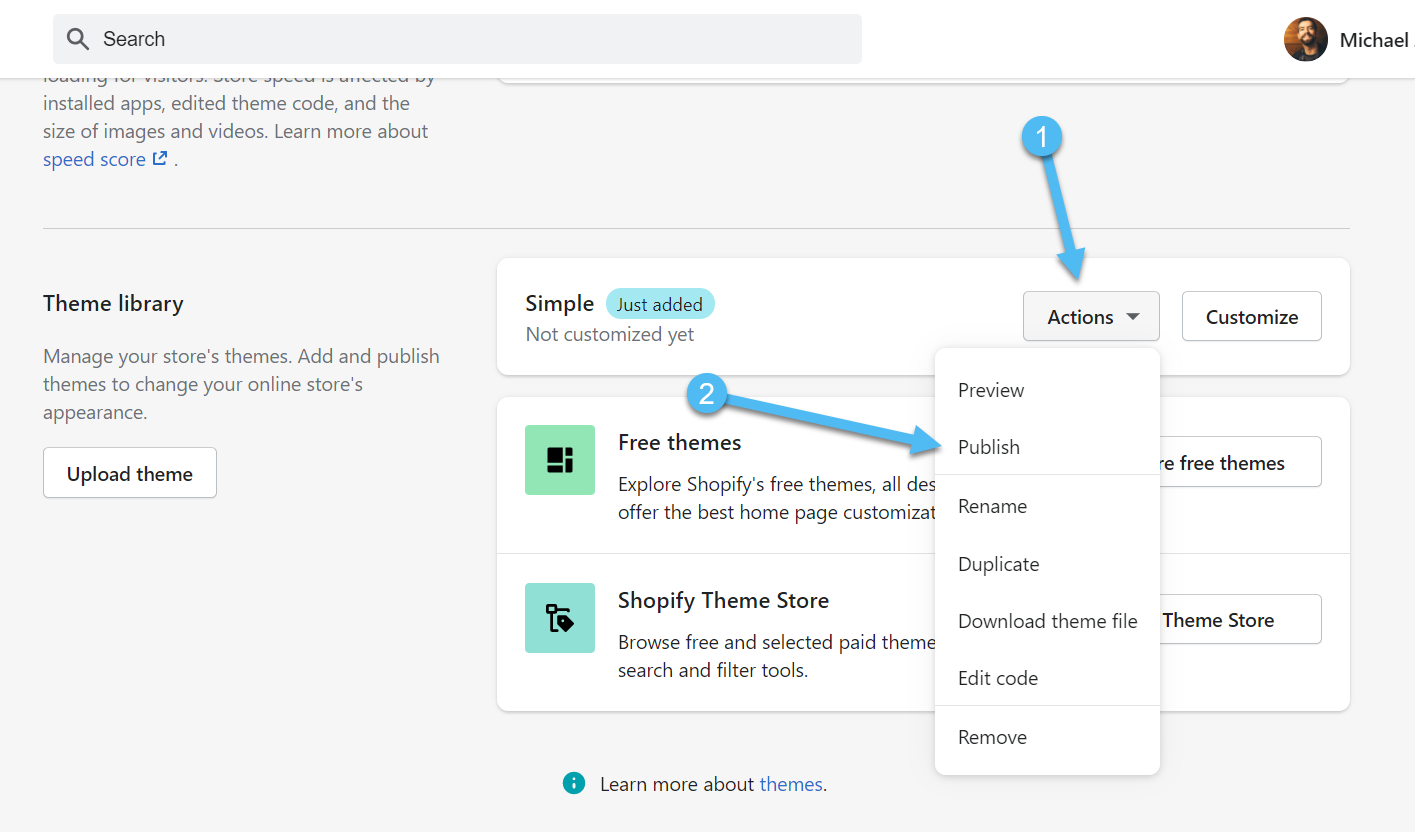
Task: Click the Upload theme button
Action: pyautogui.click(x=130, y=473)
